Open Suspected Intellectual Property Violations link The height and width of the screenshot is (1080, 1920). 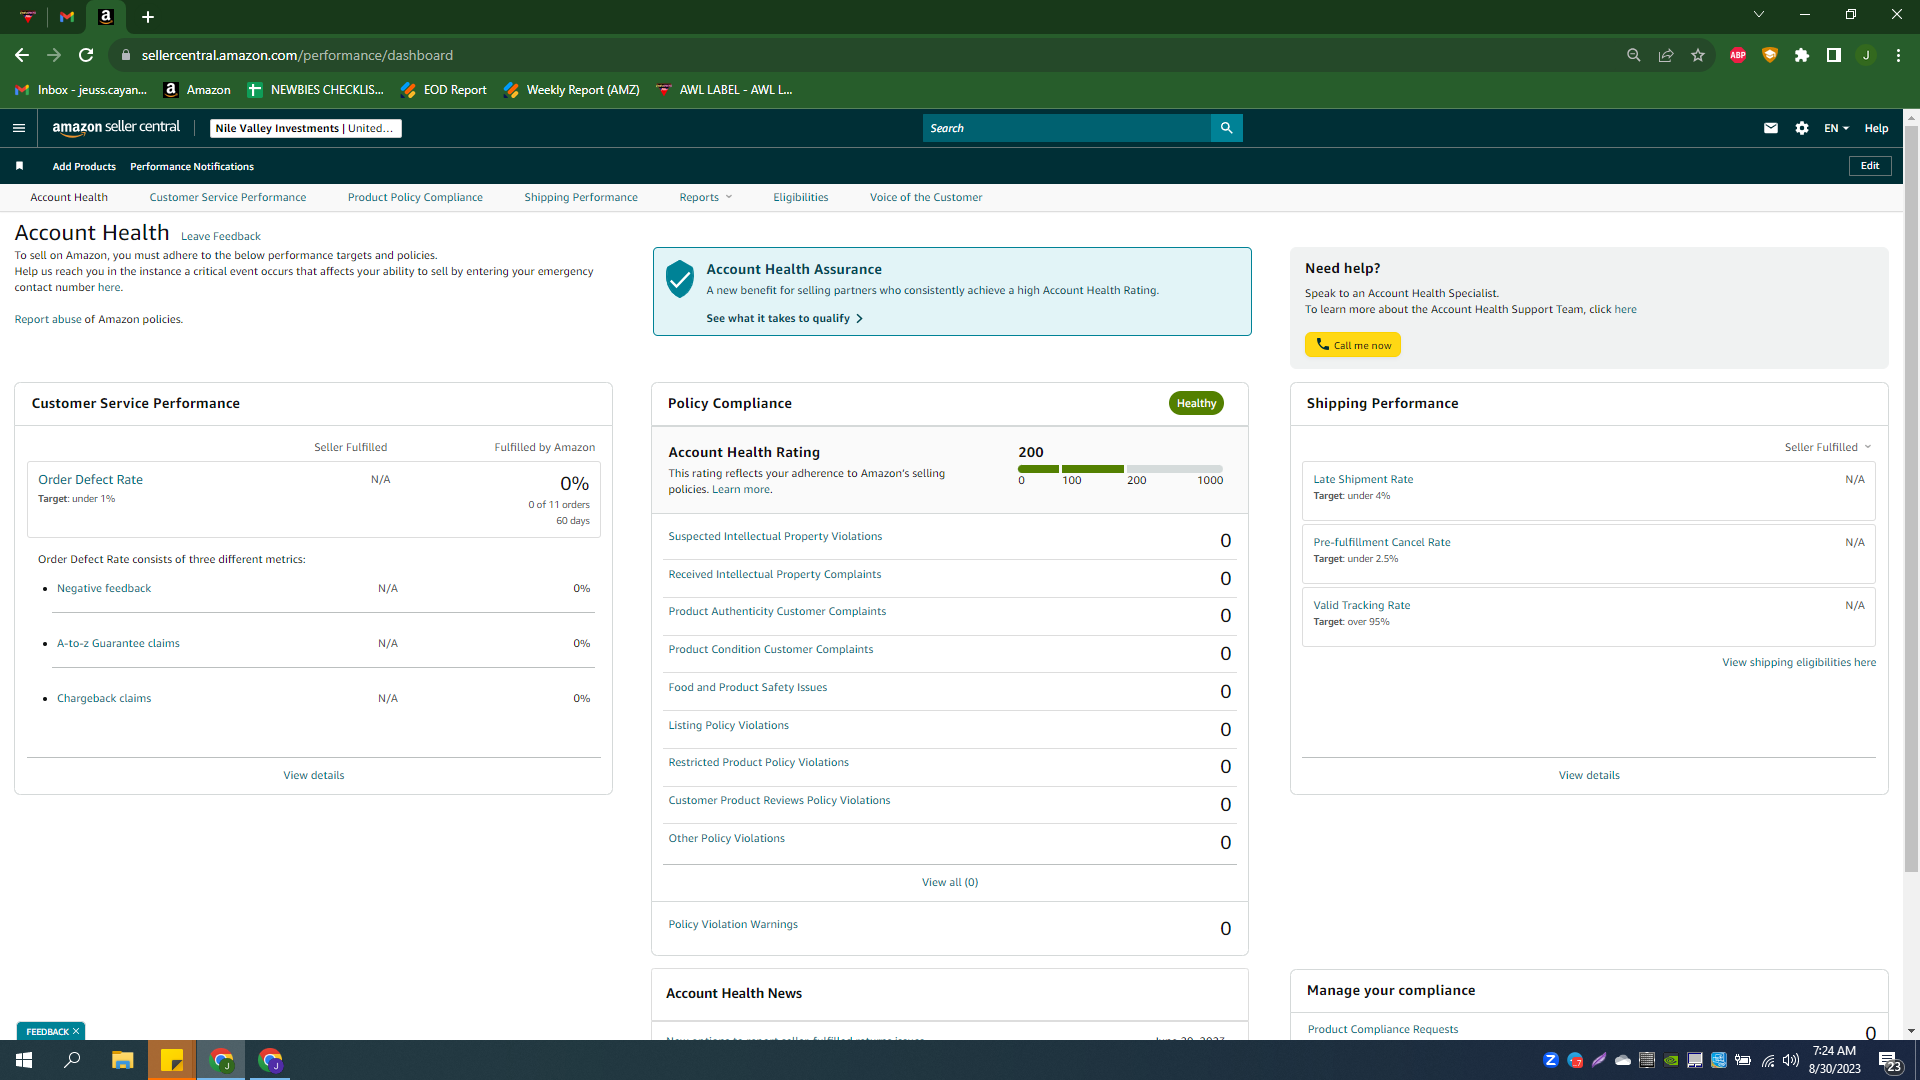point(776,537)
